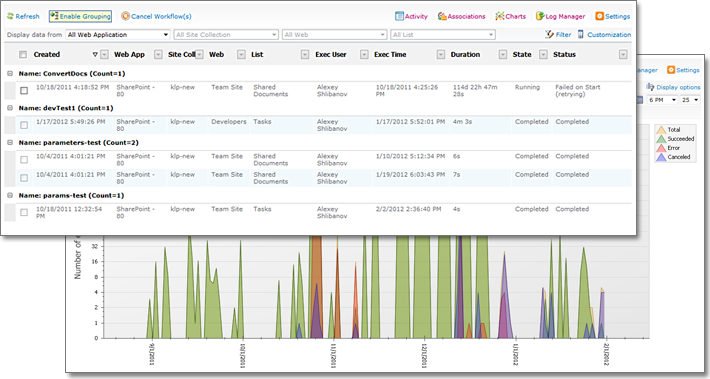Collapse the devTest1 group
Image resolution: width=710 pixels, height=379 pixels.
[x=10, y=108]
